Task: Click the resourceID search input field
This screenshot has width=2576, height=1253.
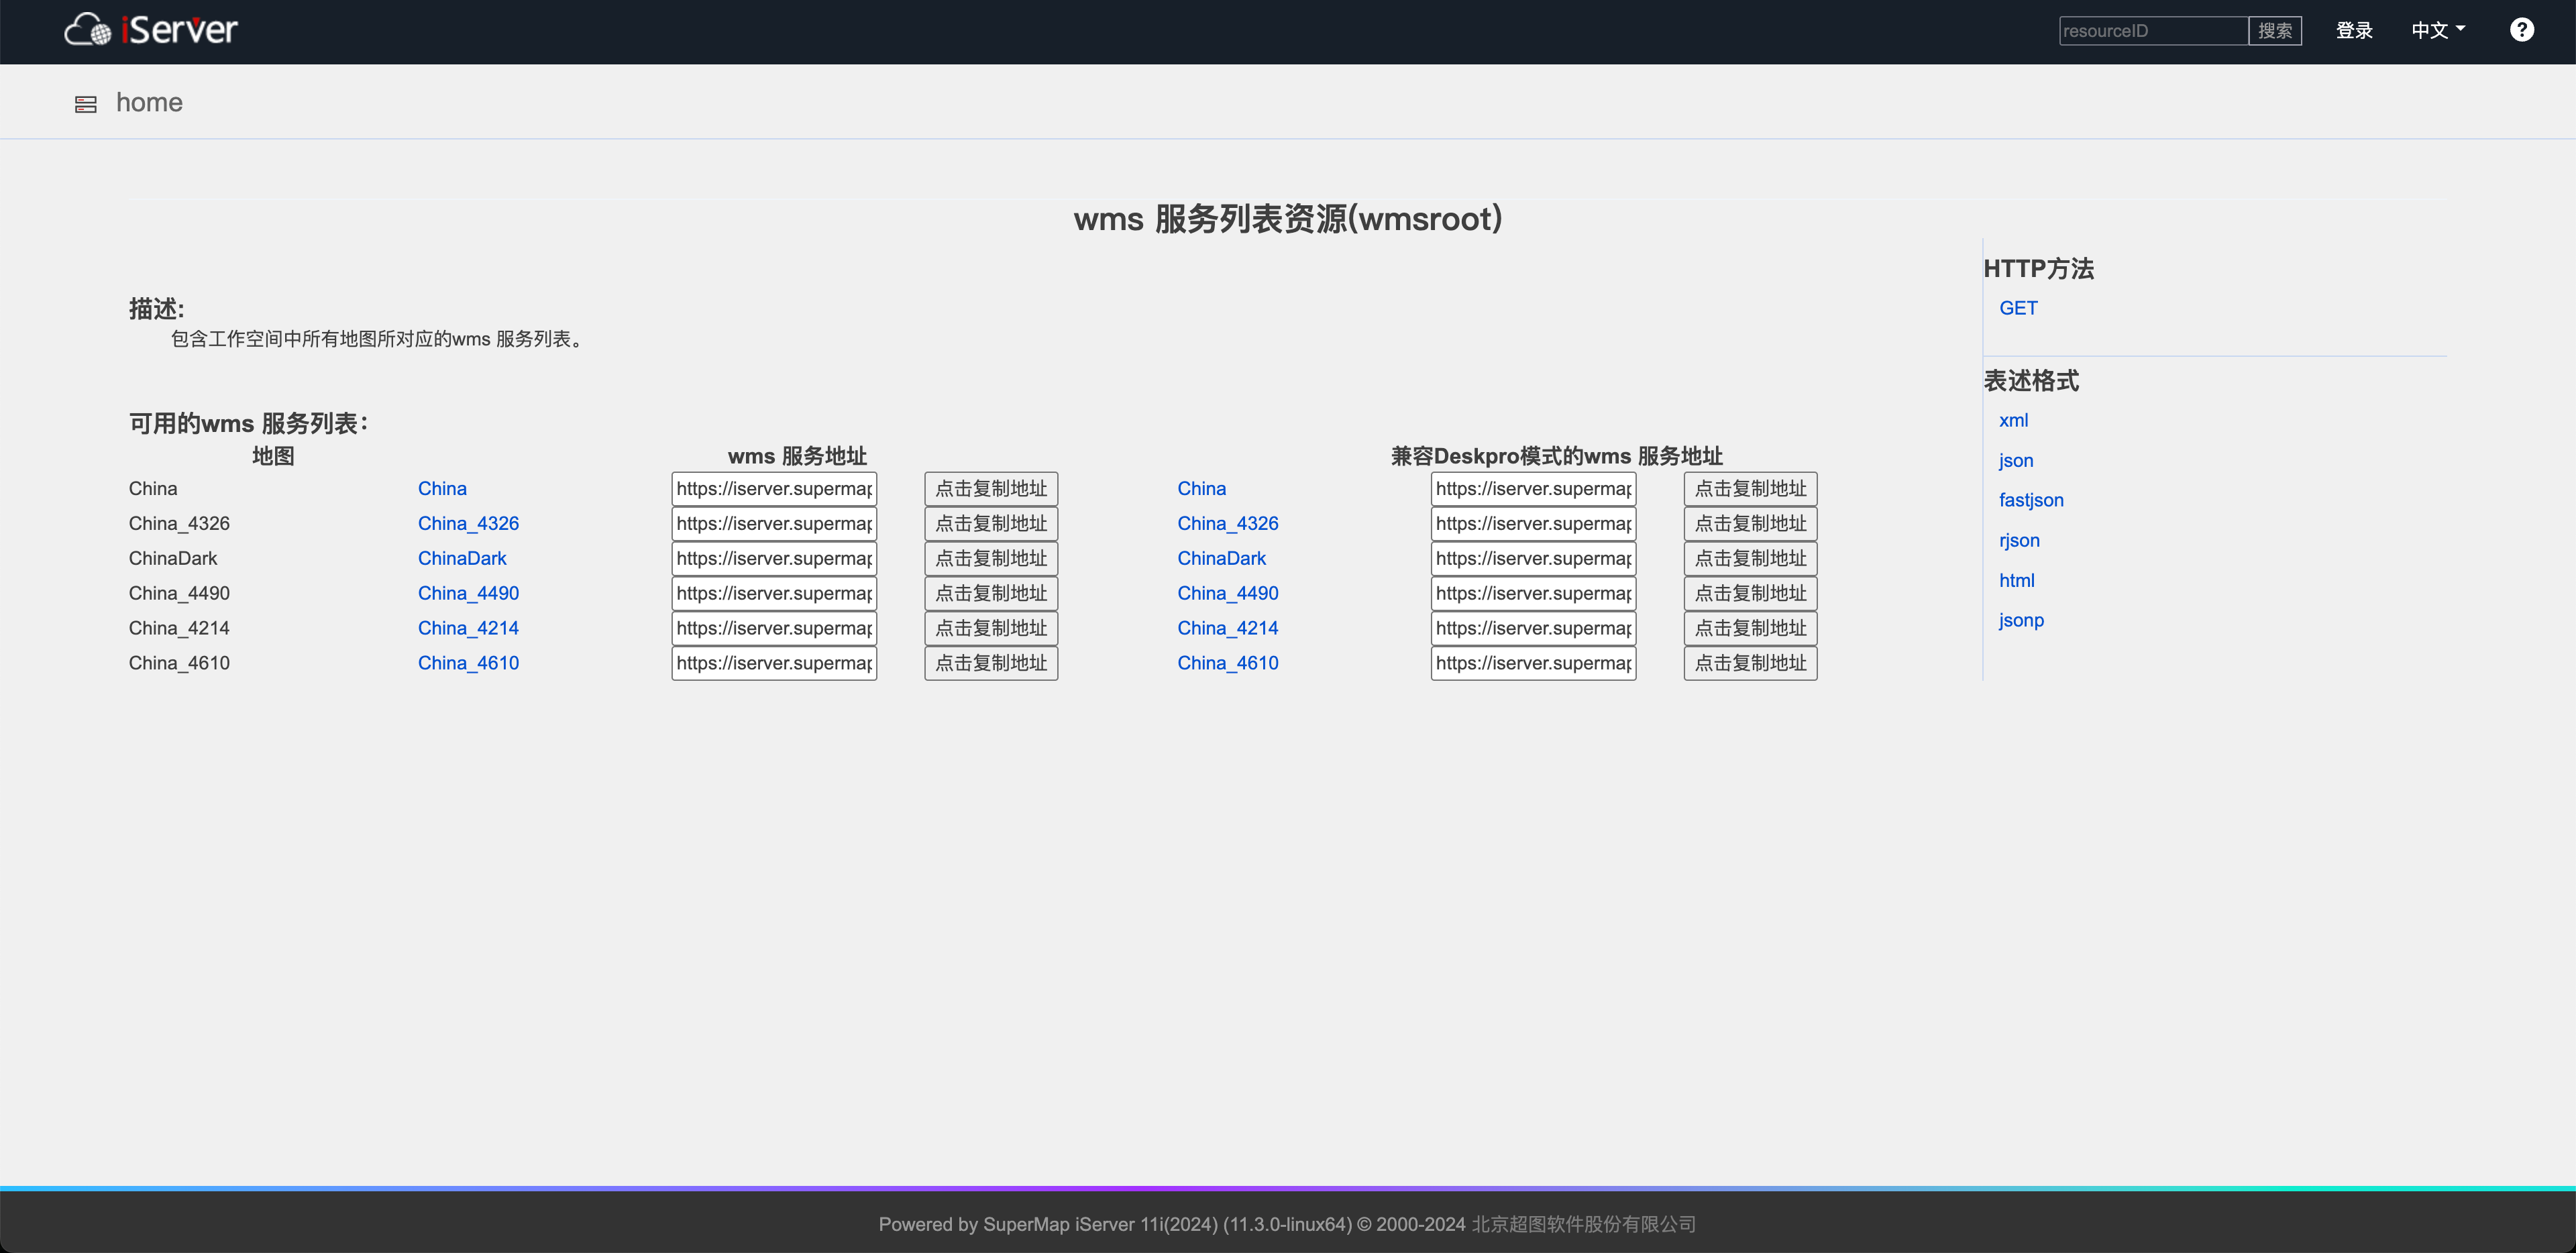Action: [x=2152, y=30]
